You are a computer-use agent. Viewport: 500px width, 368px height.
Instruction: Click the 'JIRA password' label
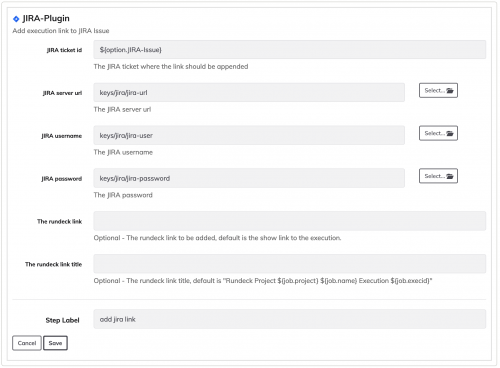pos(62,179)
